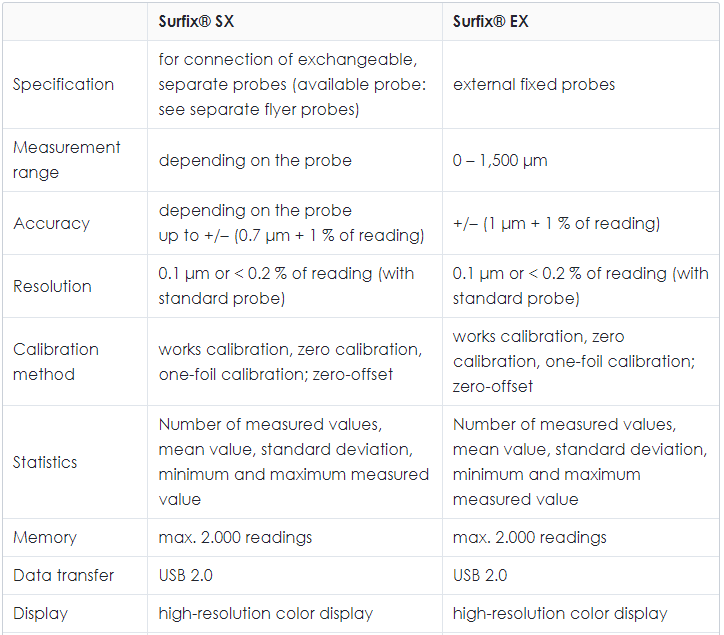Select the Specification row label
The width and height of the screenshot is (724, 635).
pos(63,85)
